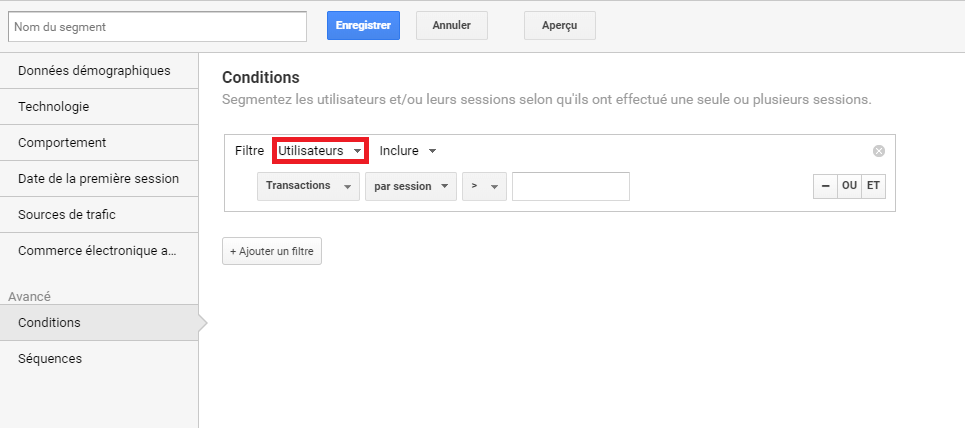Switch to the Séquences tab
Image resolution: width=965 pixels, height=428 pixels.
pyautogui.click(x=99, y=358)
